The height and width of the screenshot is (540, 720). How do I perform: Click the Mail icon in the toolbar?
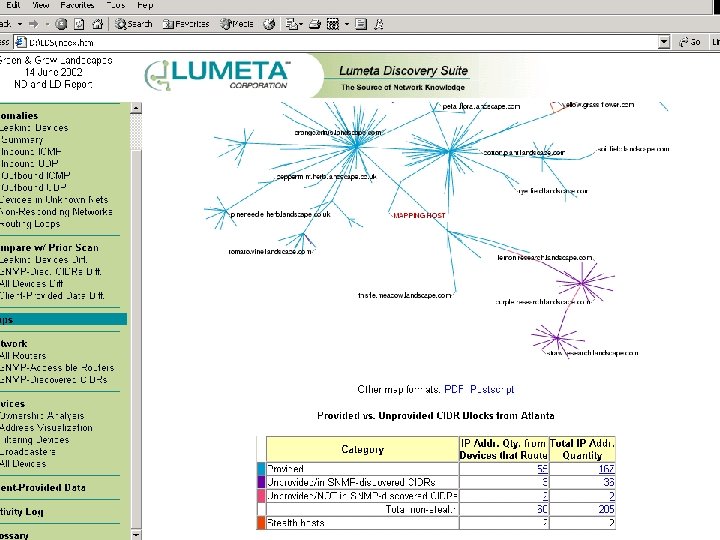pos(291,24)
